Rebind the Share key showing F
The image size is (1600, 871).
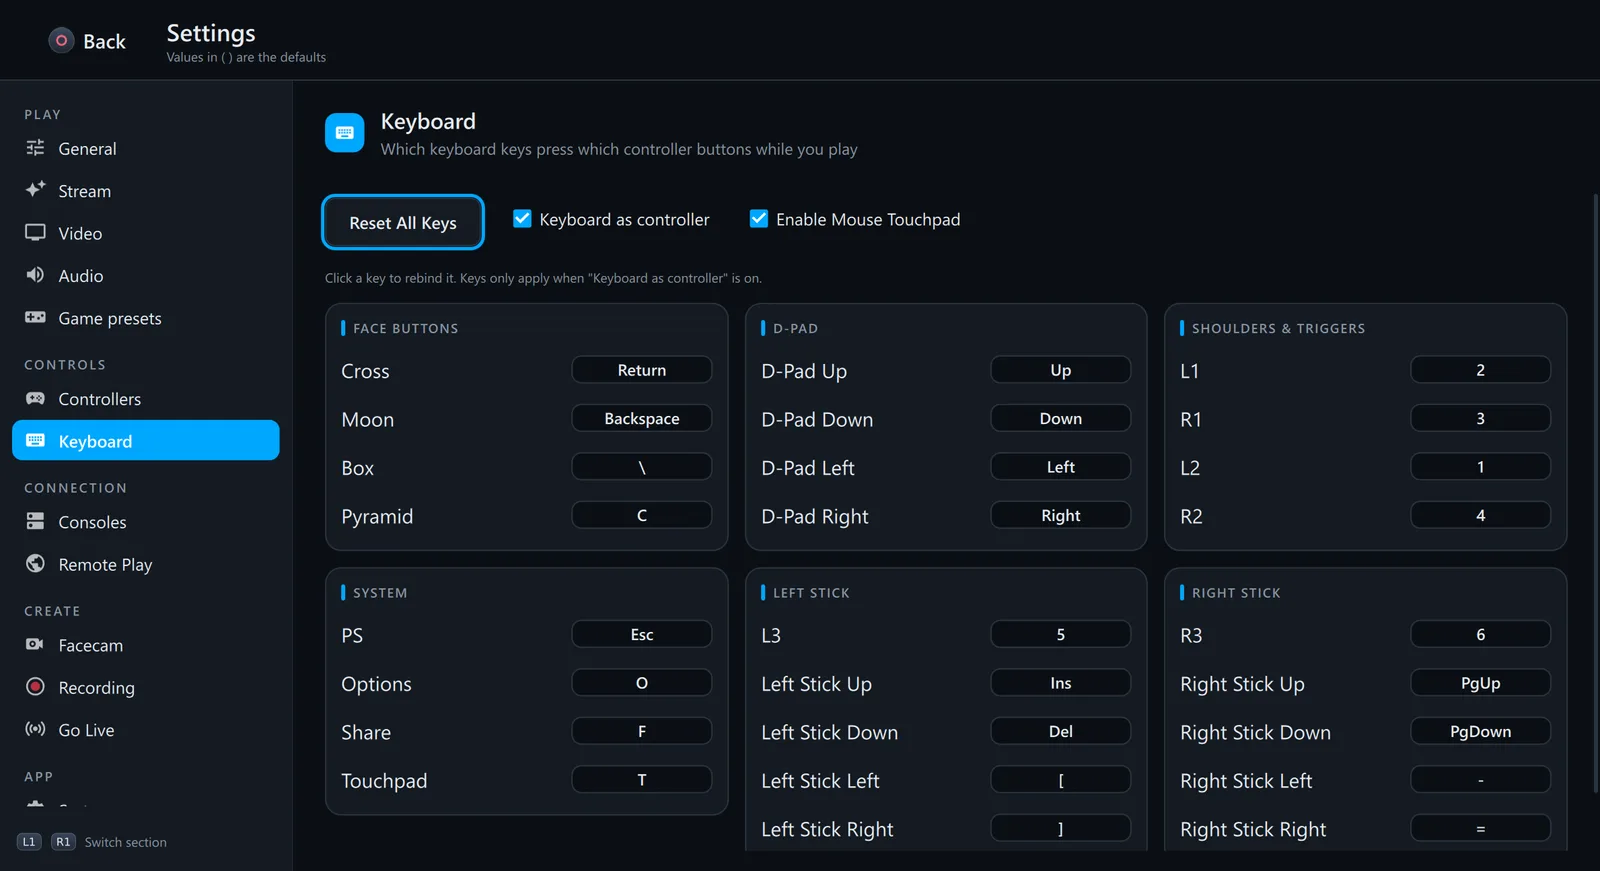(642, 731)
